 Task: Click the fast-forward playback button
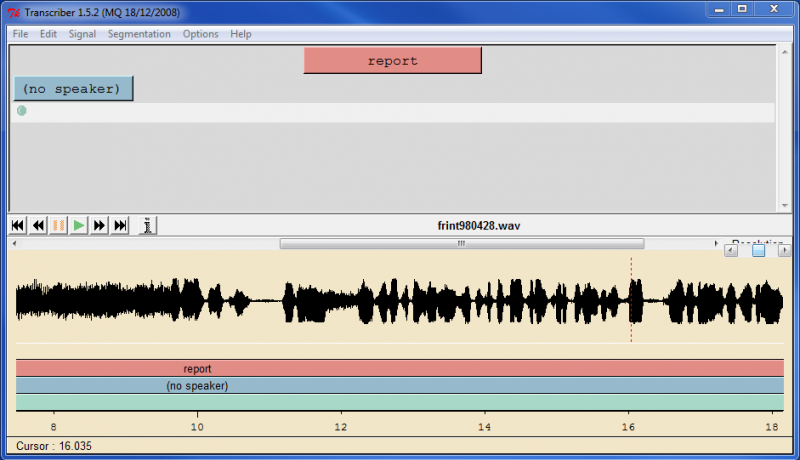point(100,226)
